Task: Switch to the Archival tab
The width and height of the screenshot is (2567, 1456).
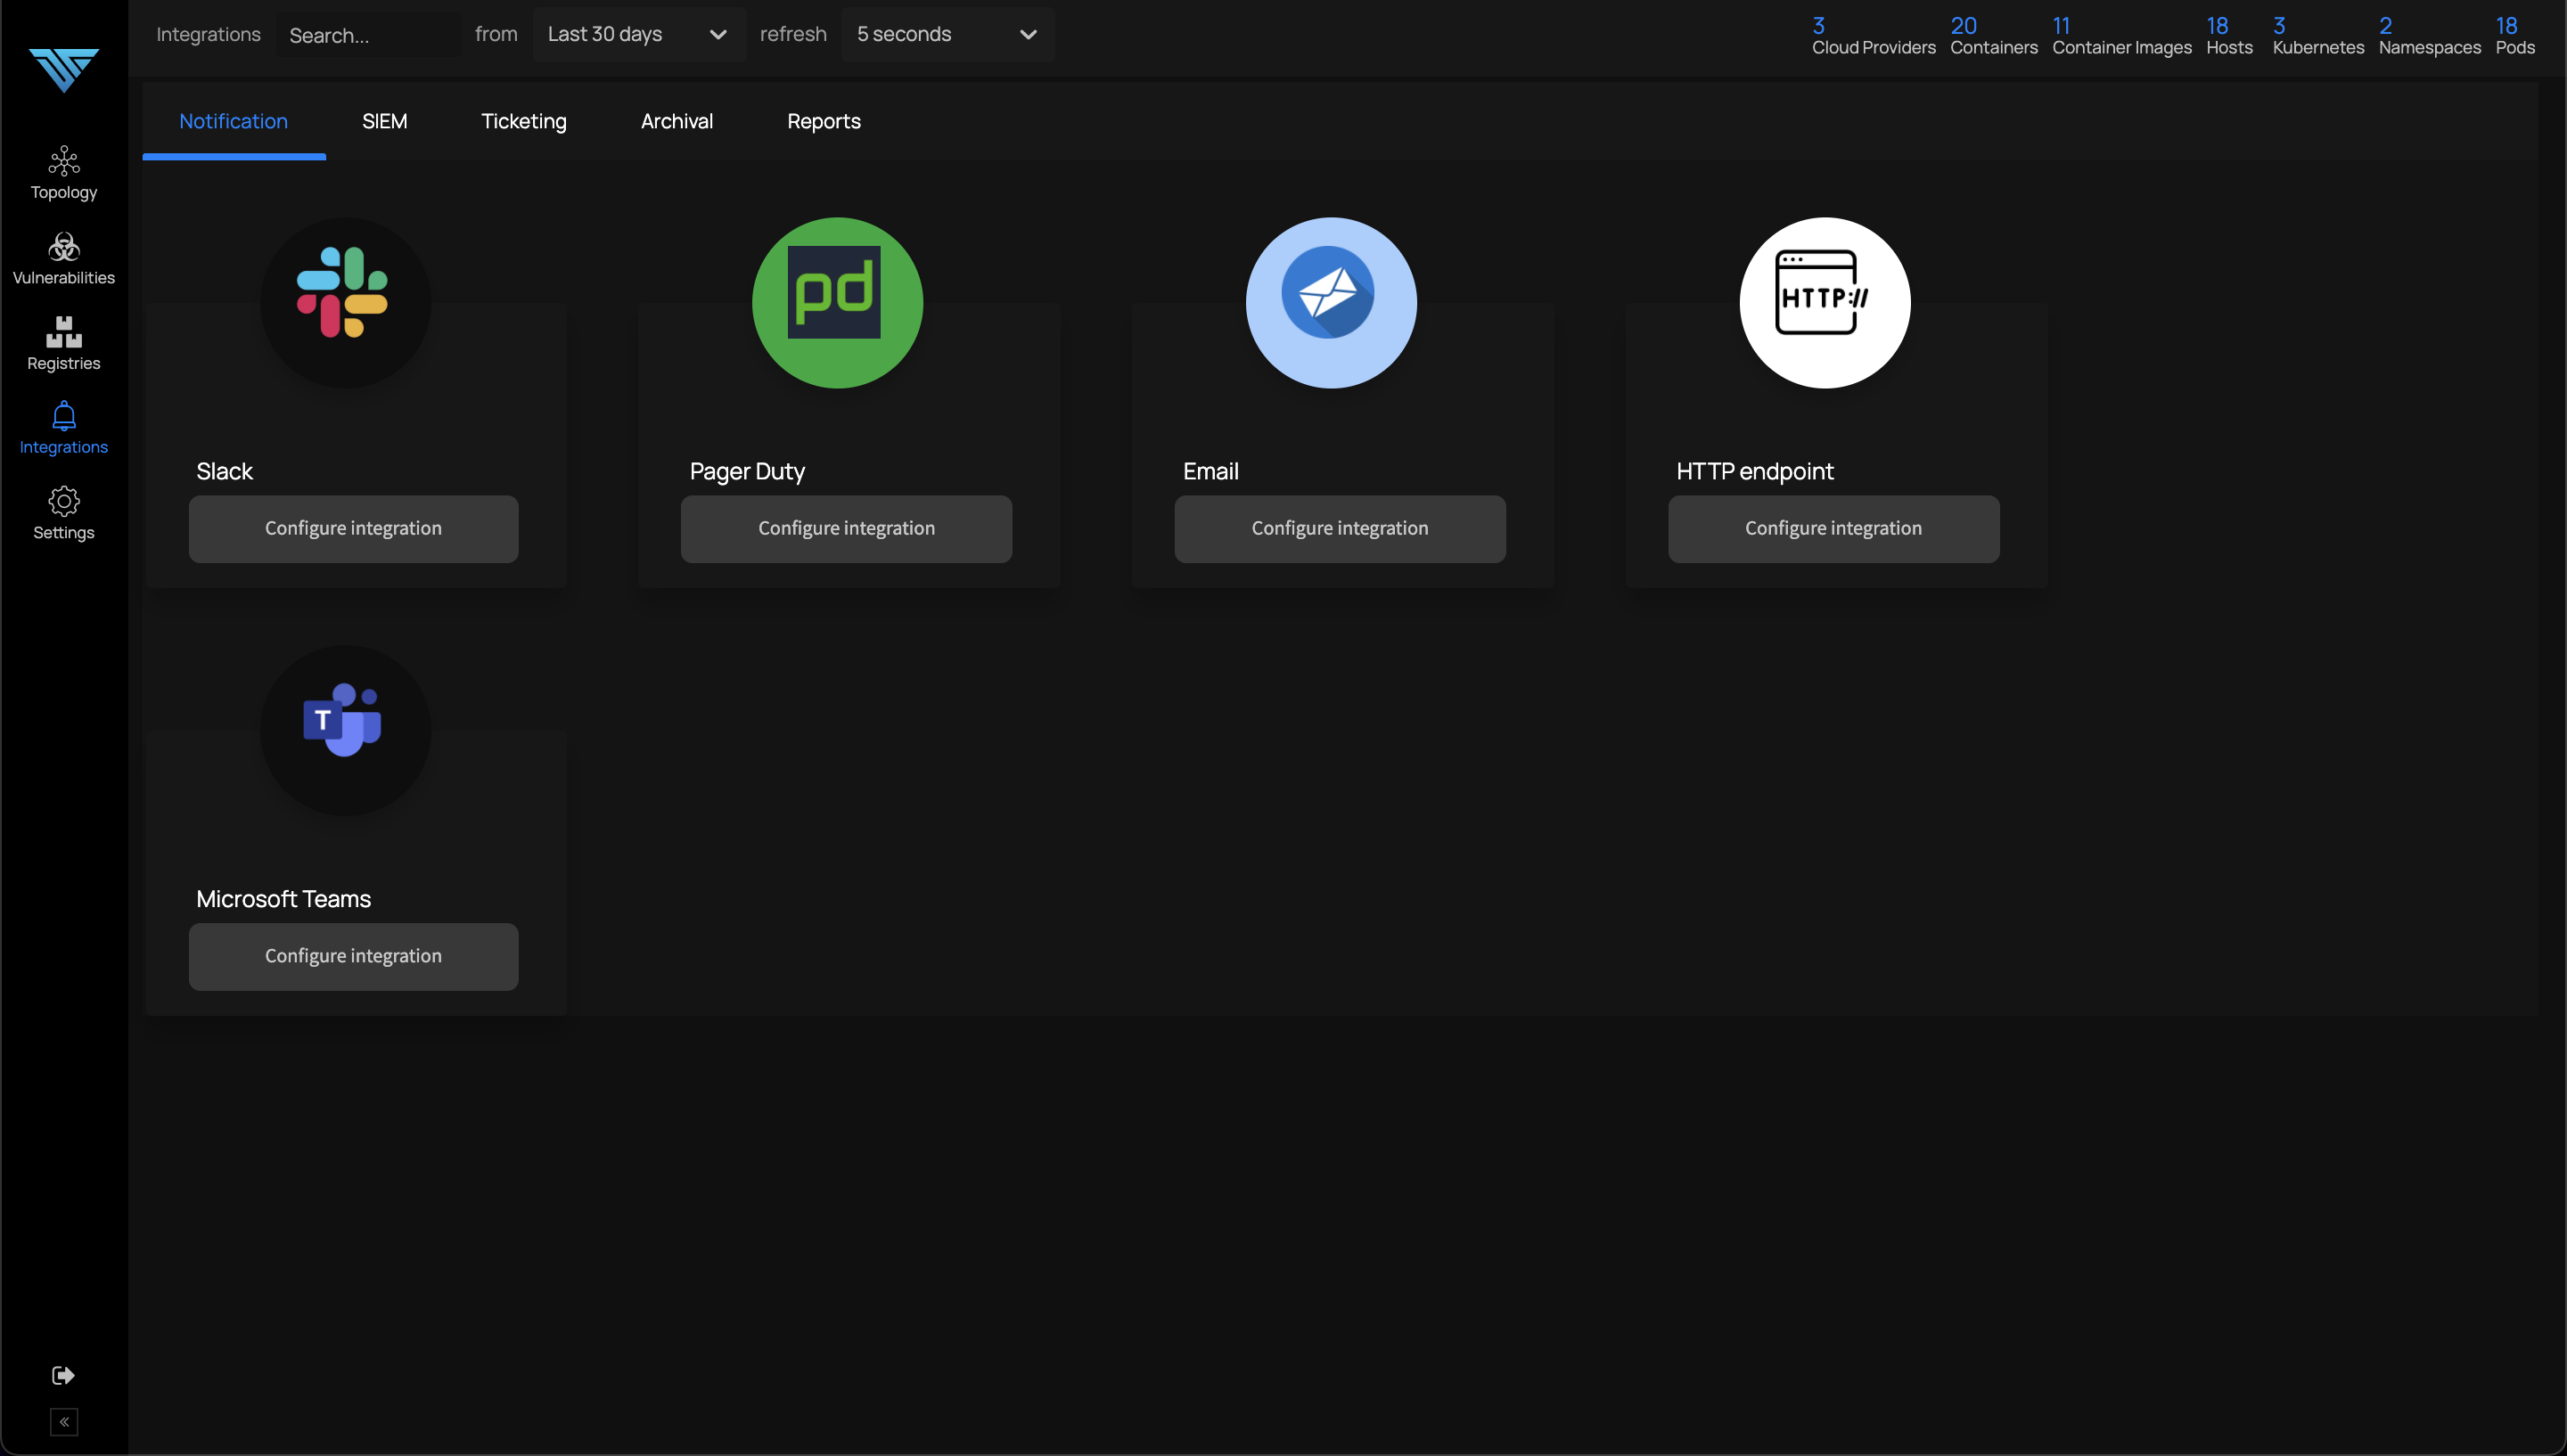Action: pos(677,121)
